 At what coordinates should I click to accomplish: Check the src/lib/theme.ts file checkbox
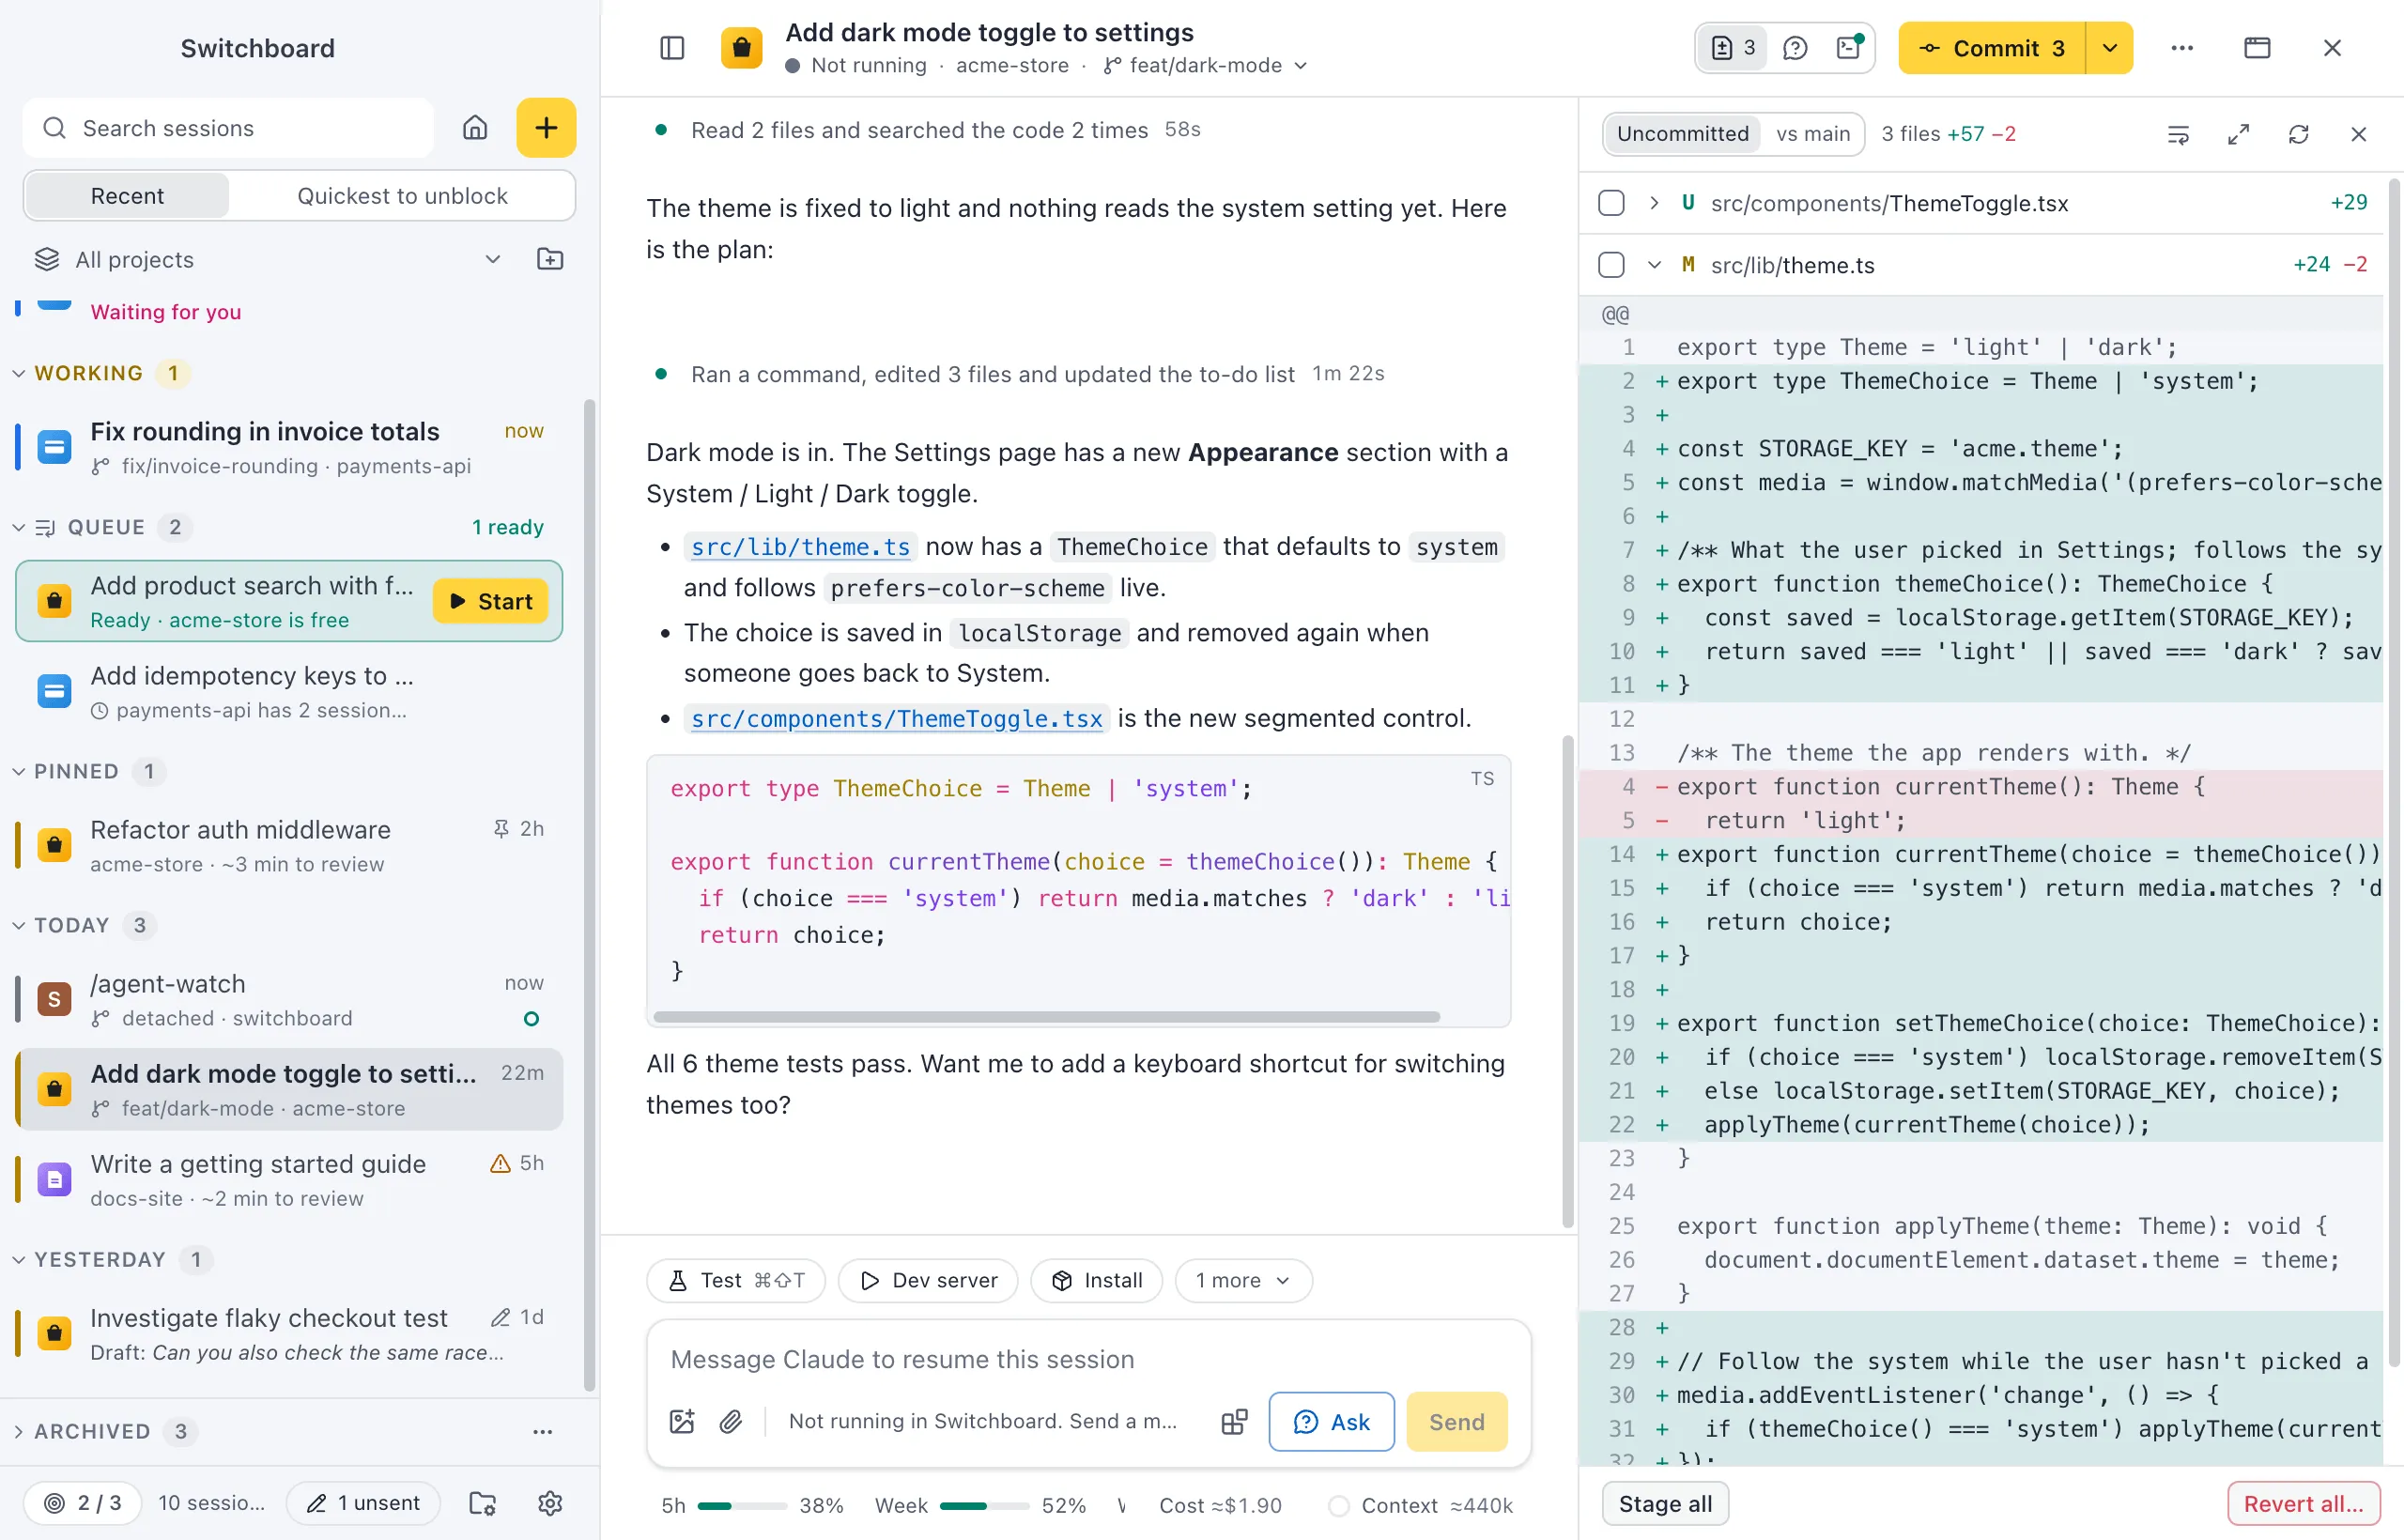click(1611, 265)
